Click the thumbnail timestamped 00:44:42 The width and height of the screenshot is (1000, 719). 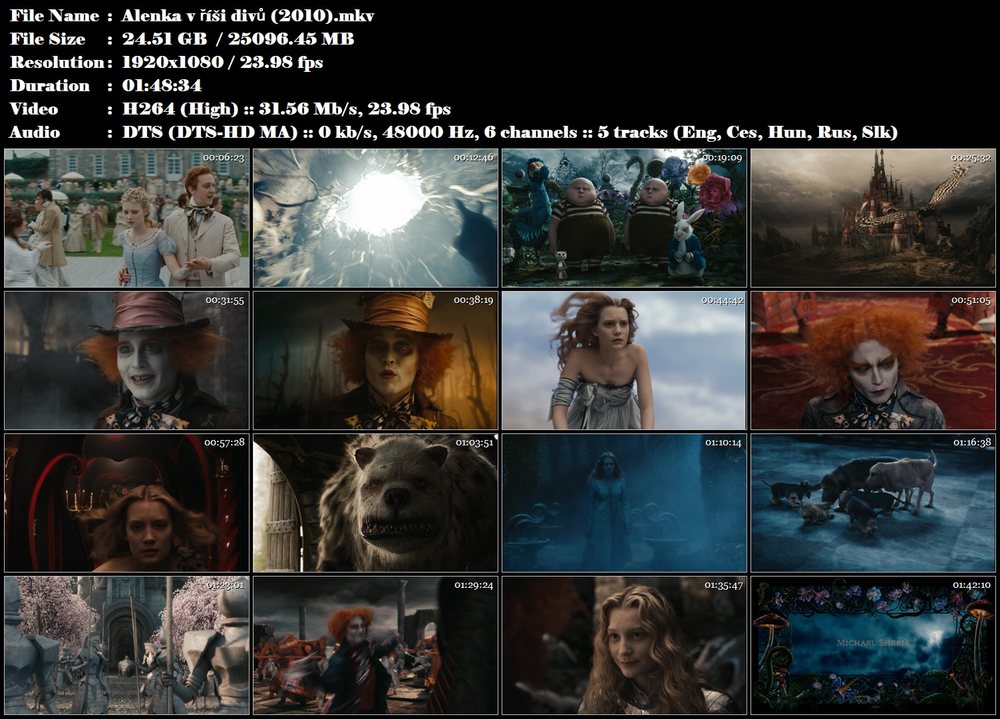624,360
